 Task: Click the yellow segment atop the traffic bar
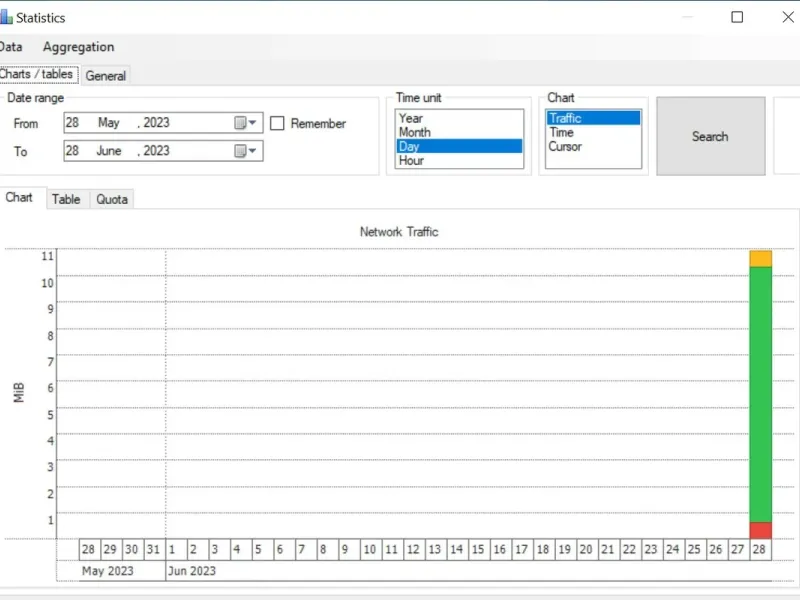pos(760,259)
